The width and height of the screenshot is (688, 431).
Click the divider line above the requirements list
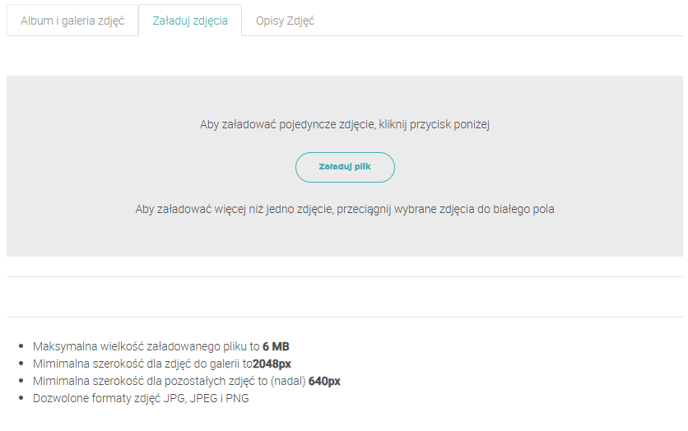click(344, 317)
